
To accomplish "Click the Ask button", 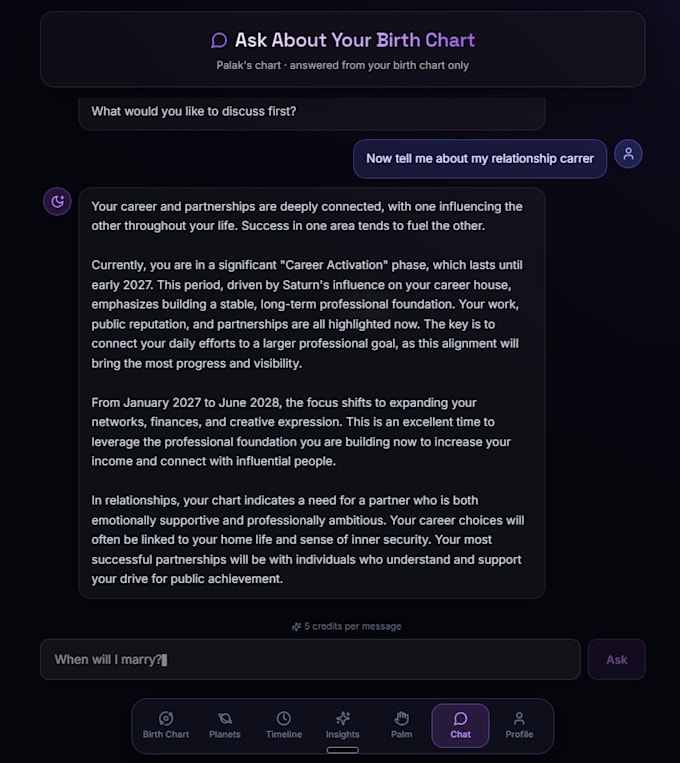I will [x=616, y=659].
